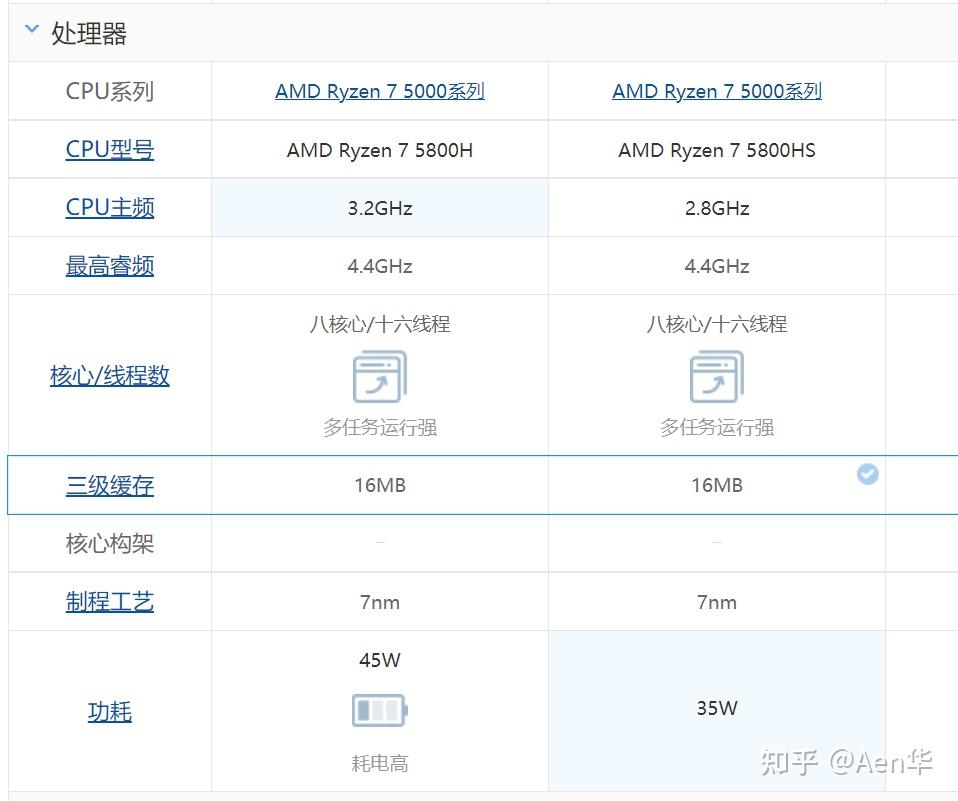
Task: Click the 处理器 section heading
Action: coord(89,33)
